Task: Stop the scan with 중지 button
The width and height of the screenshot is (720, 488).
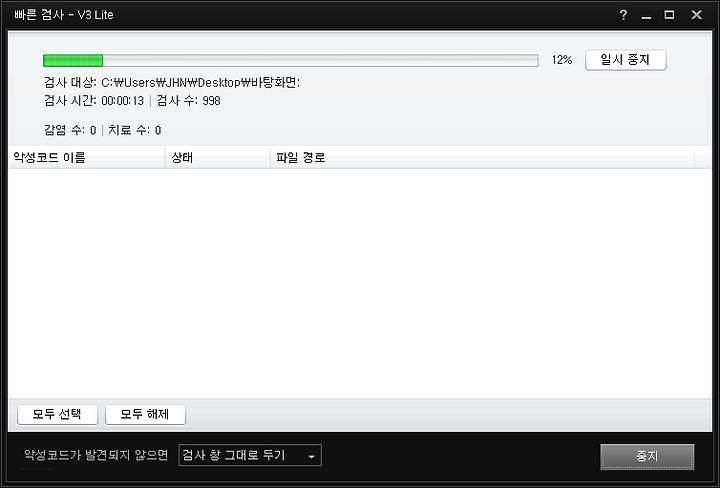Action: coord(647,456)
